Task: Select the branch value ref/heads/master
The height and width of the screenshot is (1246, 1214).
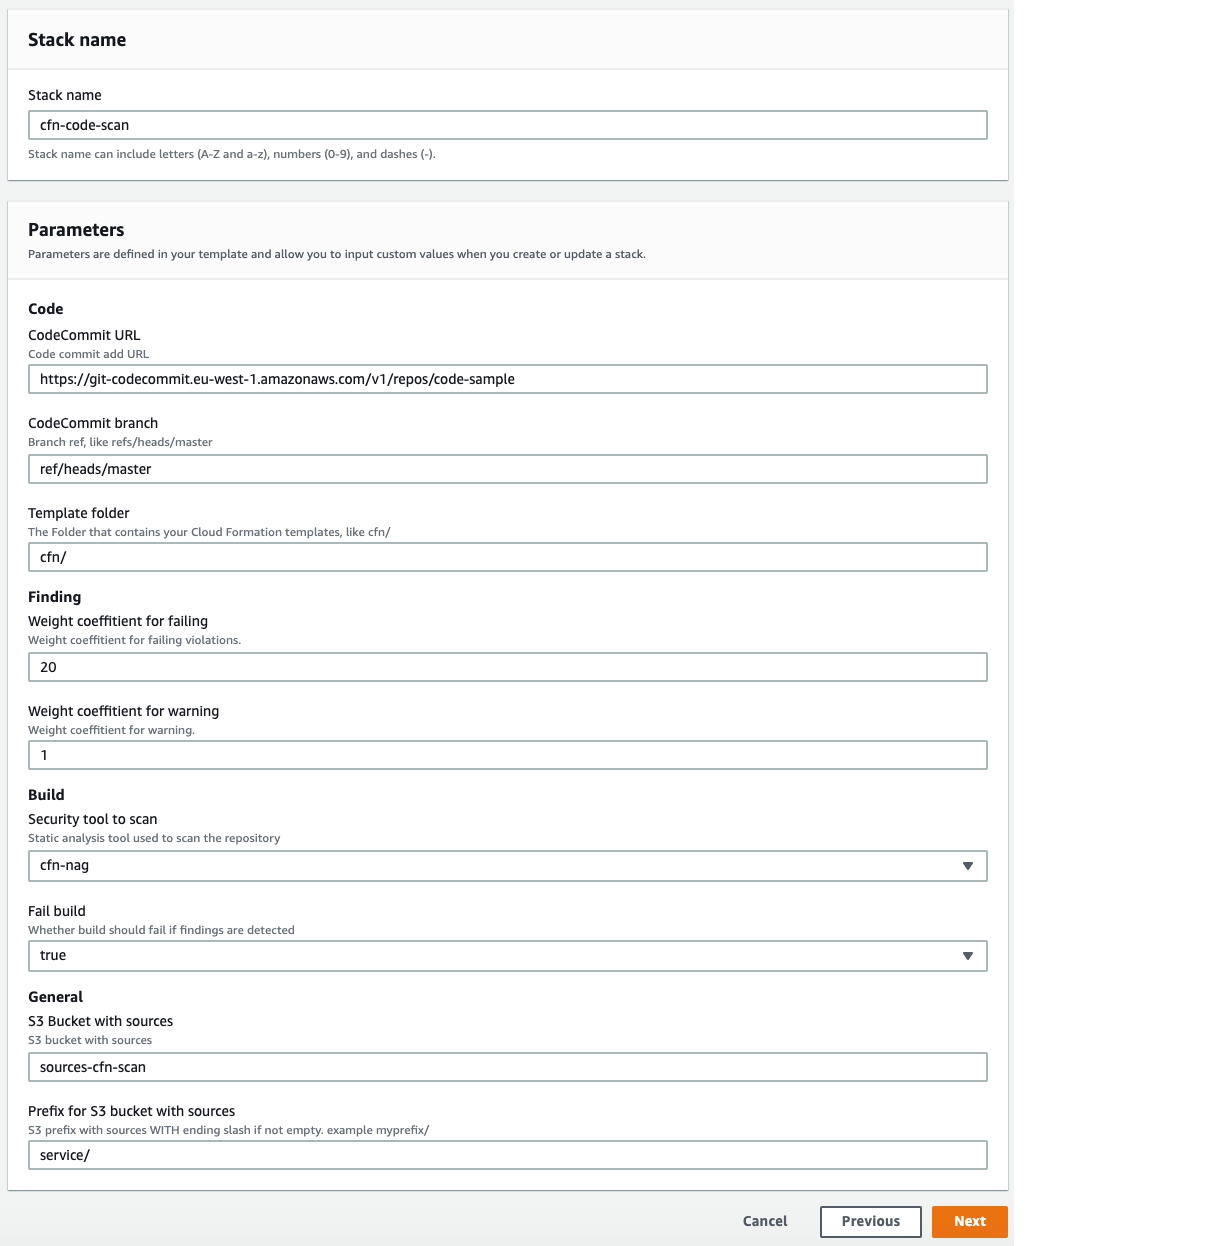Action: pyautogui.click(x=93, y=468)
